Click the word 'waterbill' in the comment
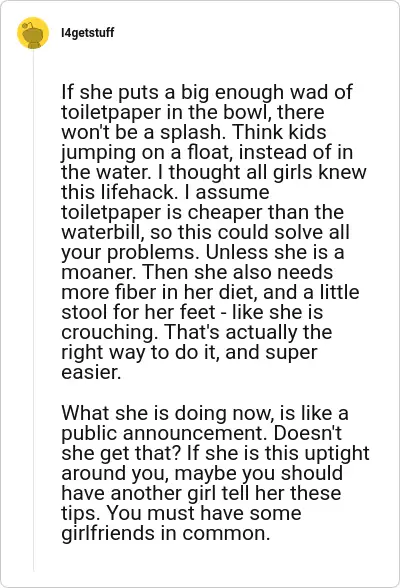The height and width of the screenshot is (588, 400). coord(102,232)
